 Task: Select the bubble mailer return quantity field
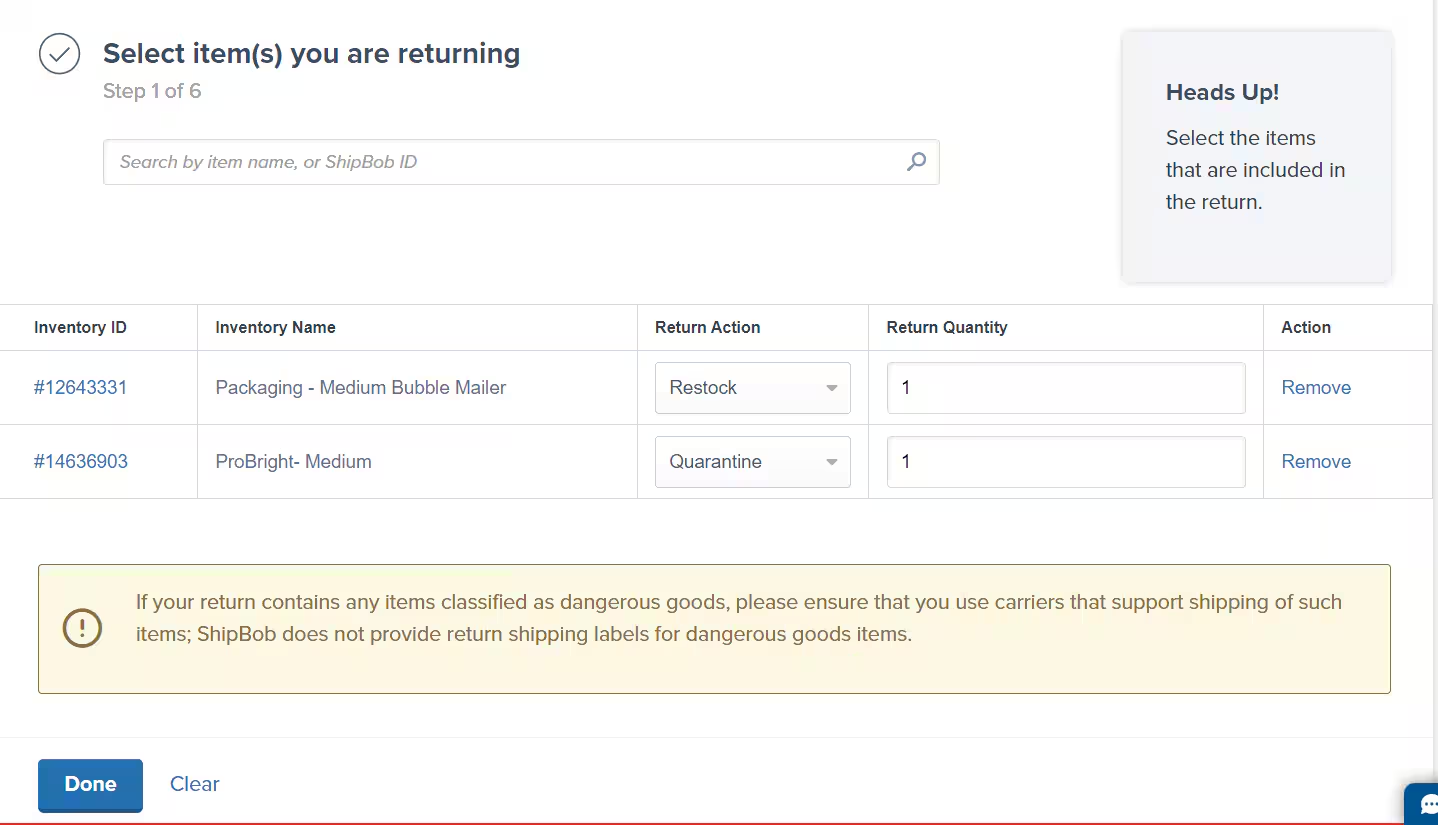[x=1065, y=388]
